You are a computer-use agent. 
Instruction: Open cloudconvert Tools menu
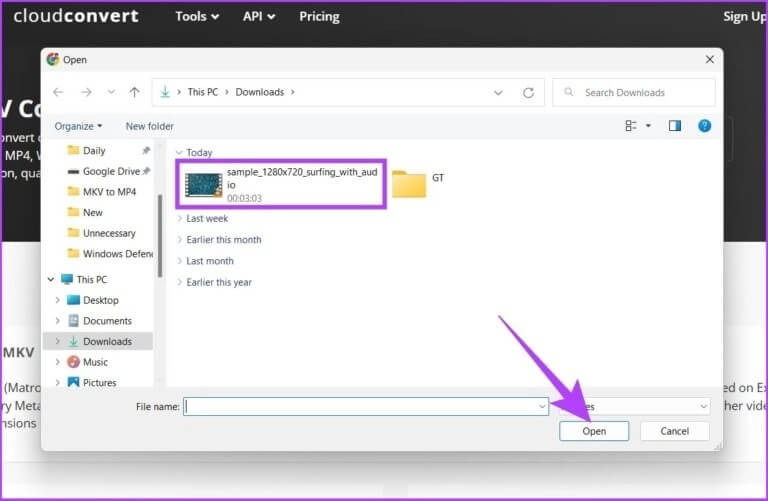197,17
